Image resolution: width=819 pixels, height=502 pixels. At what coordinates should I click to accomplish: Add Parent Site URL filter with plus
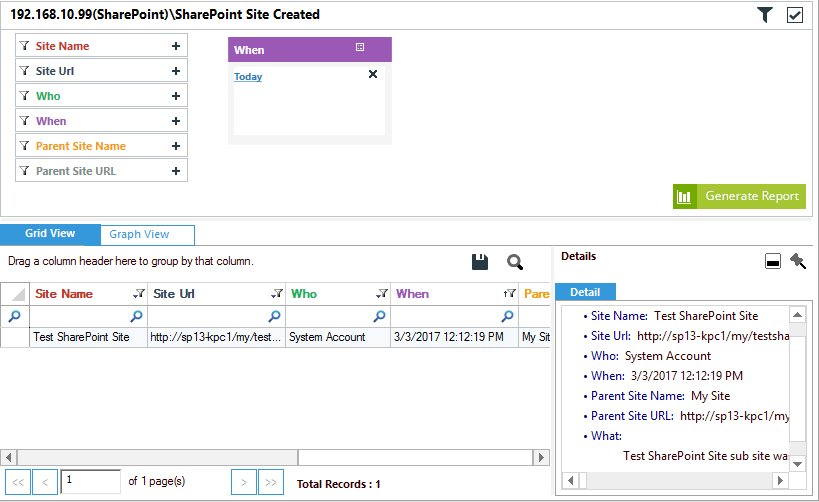tap(176, 171)
